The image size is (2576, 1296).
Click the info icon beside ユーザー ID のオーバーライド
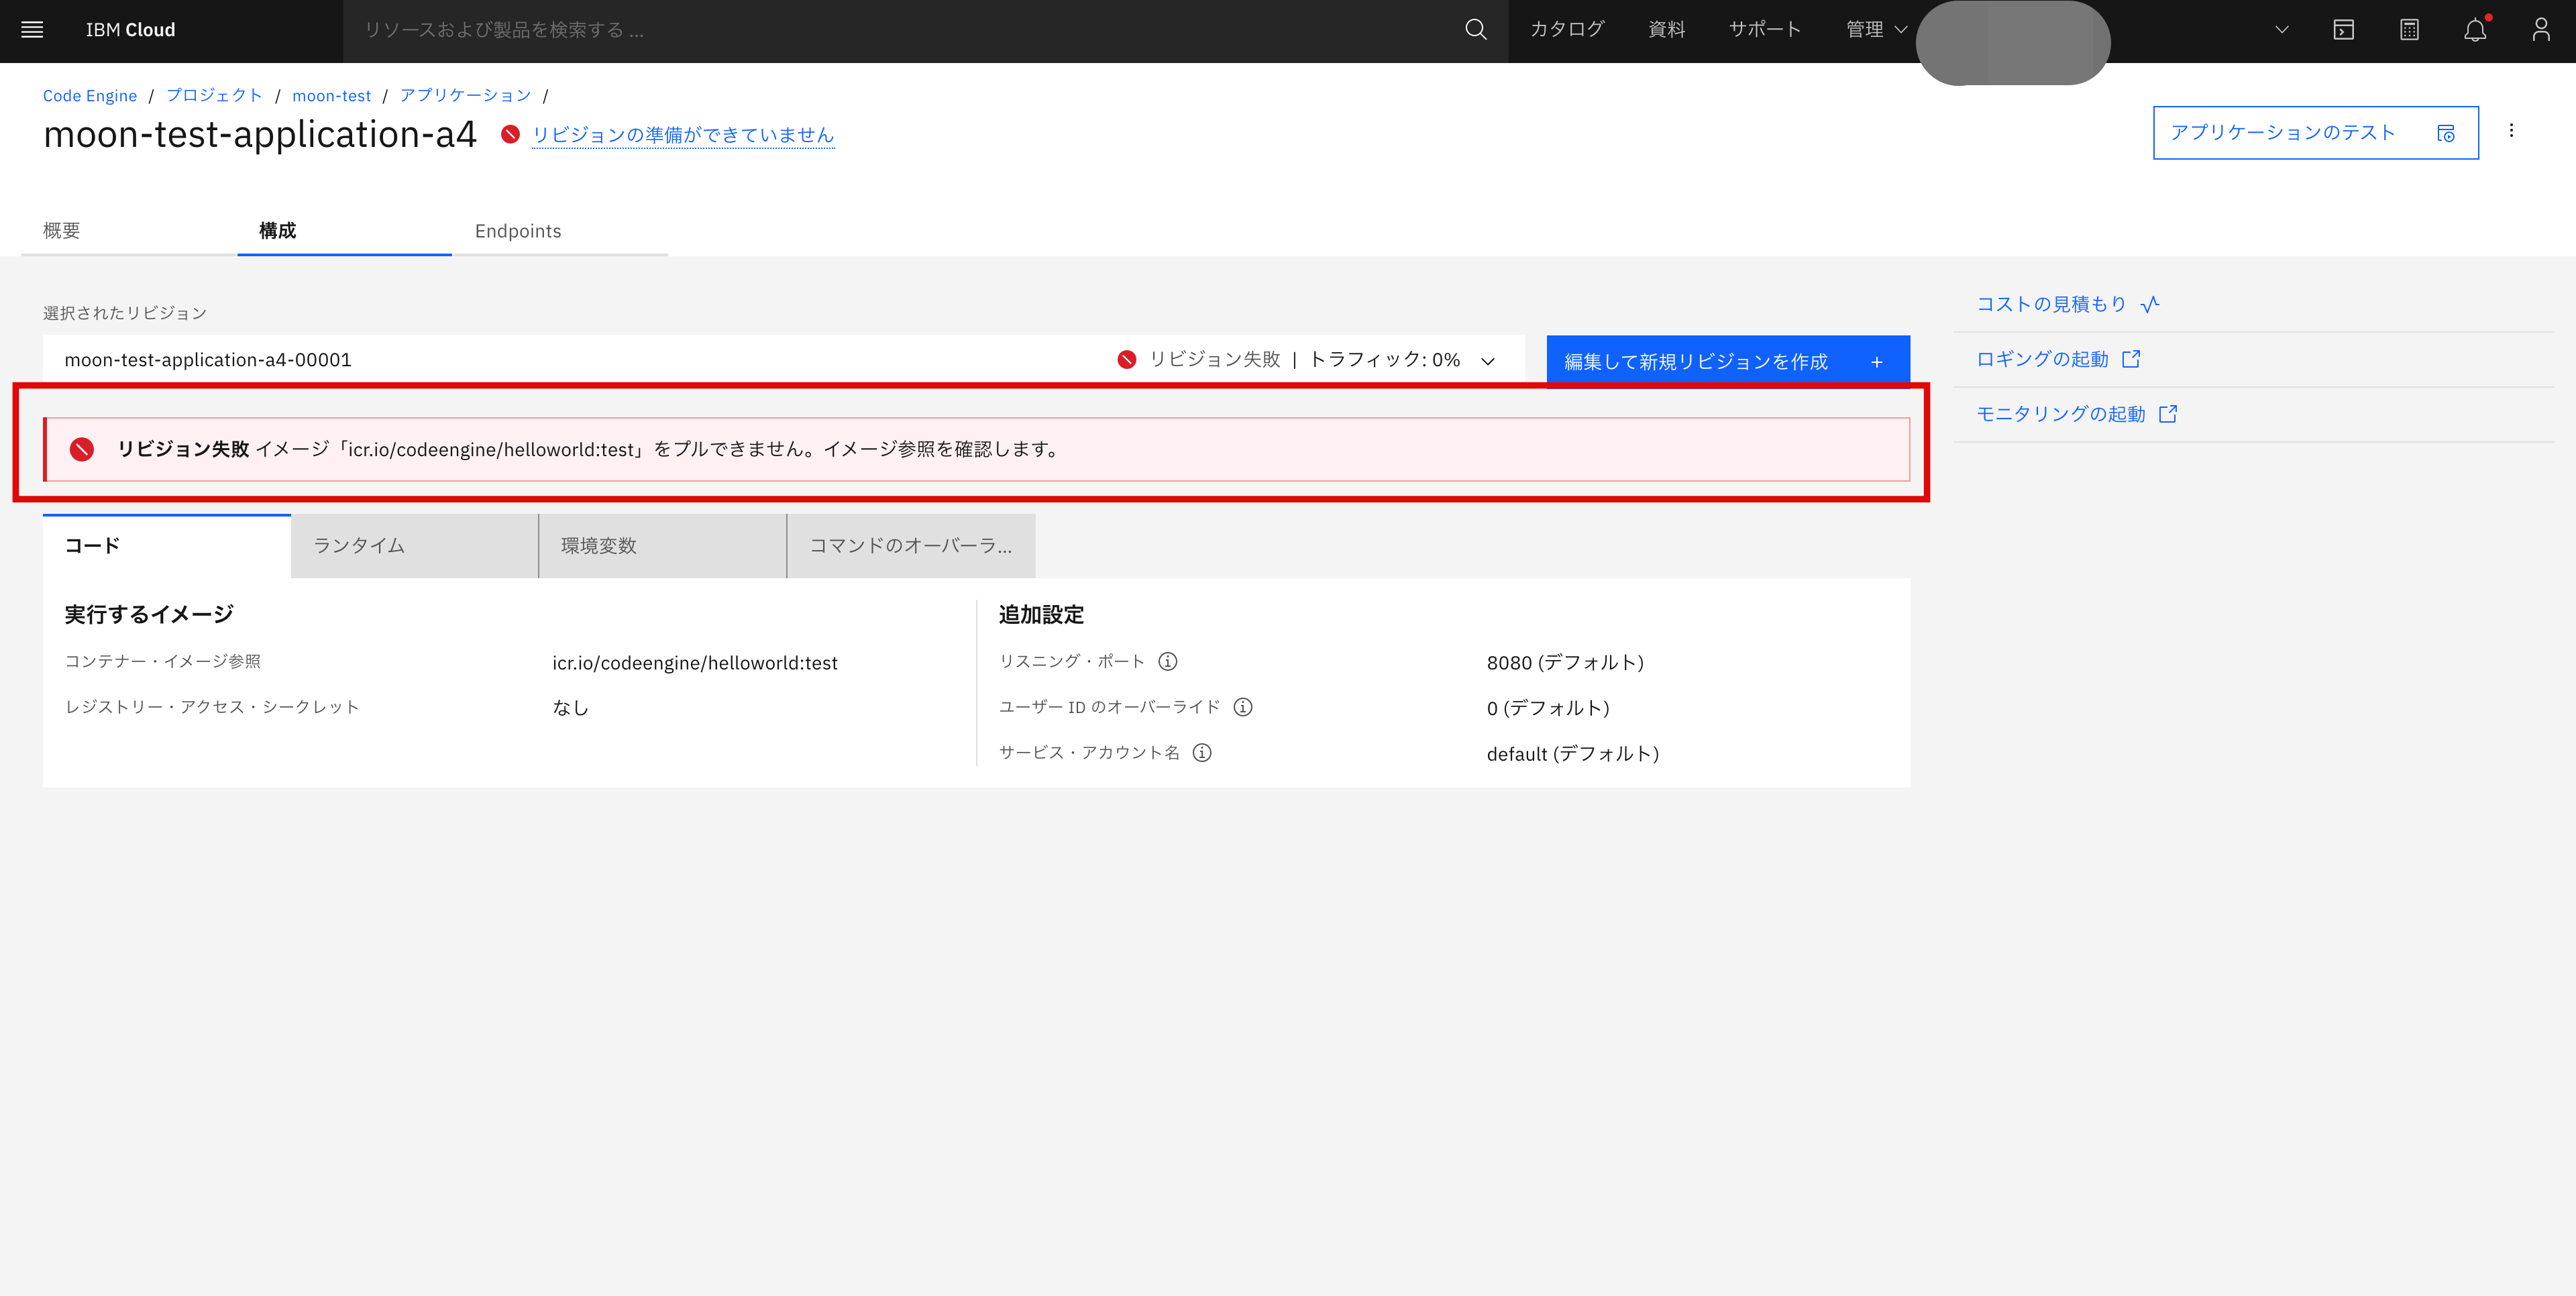pos(1243,707)
